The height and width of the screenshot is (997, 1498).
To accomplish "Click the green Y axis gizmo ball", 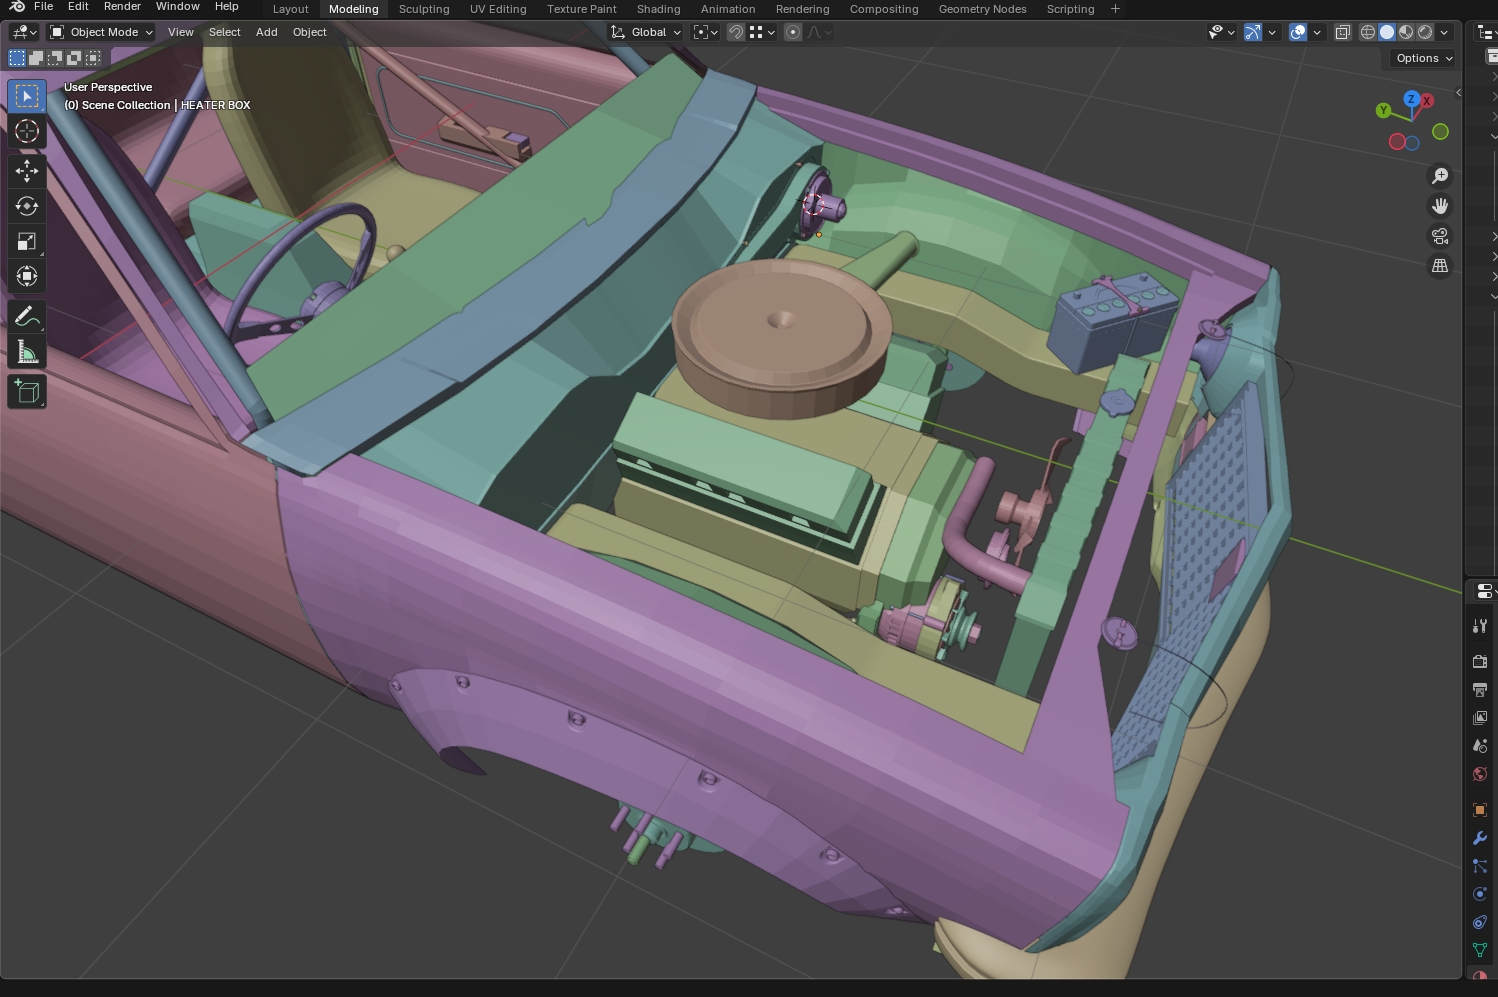I will [1383, 110].
